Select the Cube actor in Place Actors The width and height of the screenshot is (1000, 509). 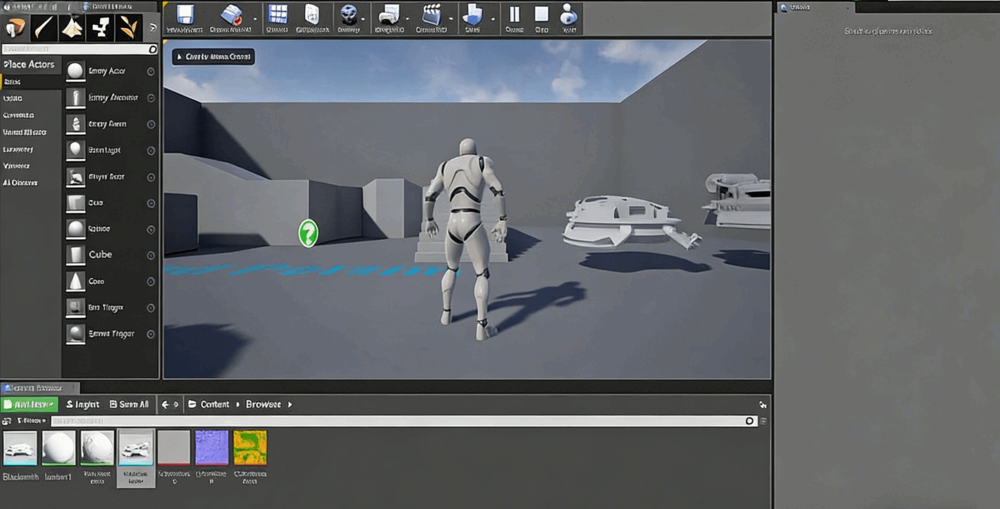pos(101,255)
